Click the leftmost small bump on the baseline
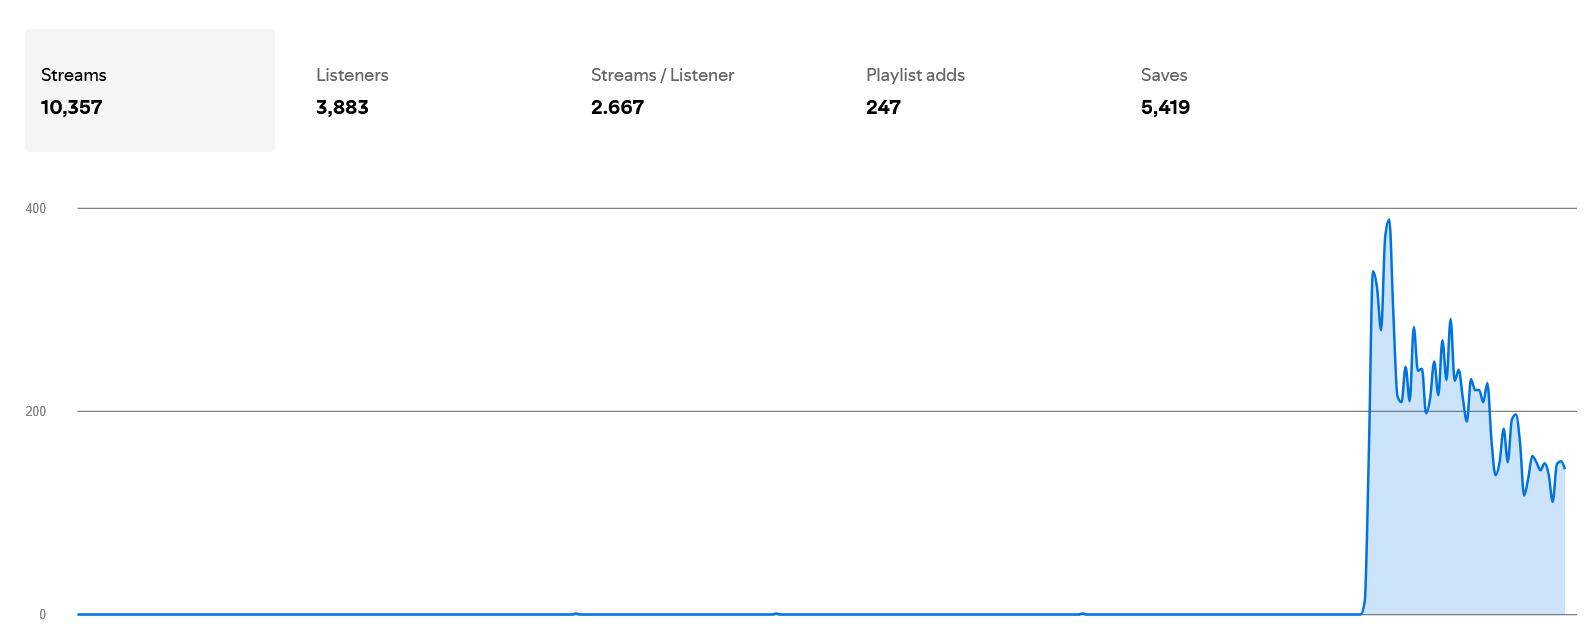The height and width of the screenshot is (634, 1593). pos(576,613)
